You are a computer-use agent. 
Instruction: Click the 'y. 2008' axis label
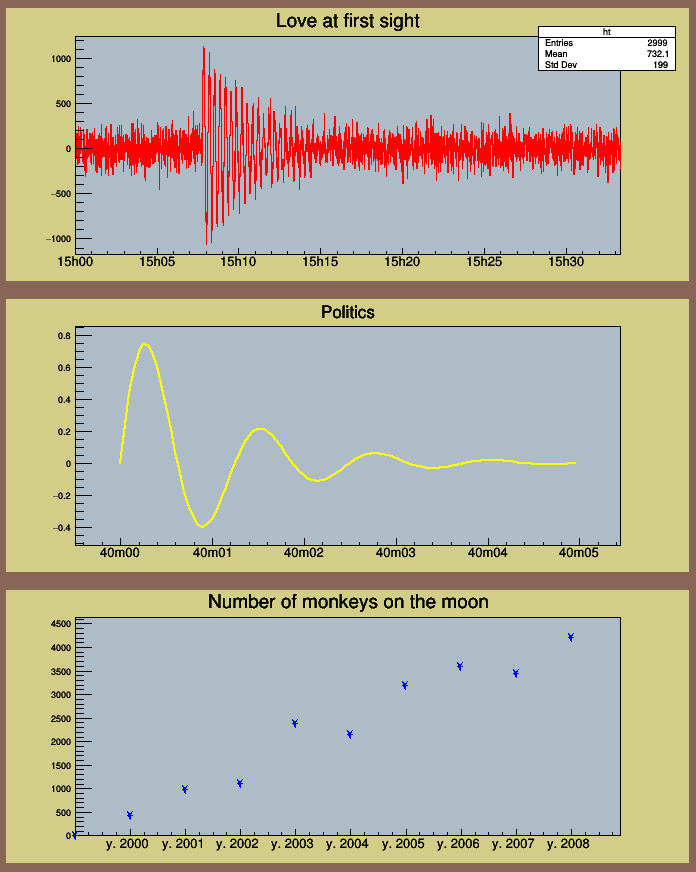tap(568, 844)
